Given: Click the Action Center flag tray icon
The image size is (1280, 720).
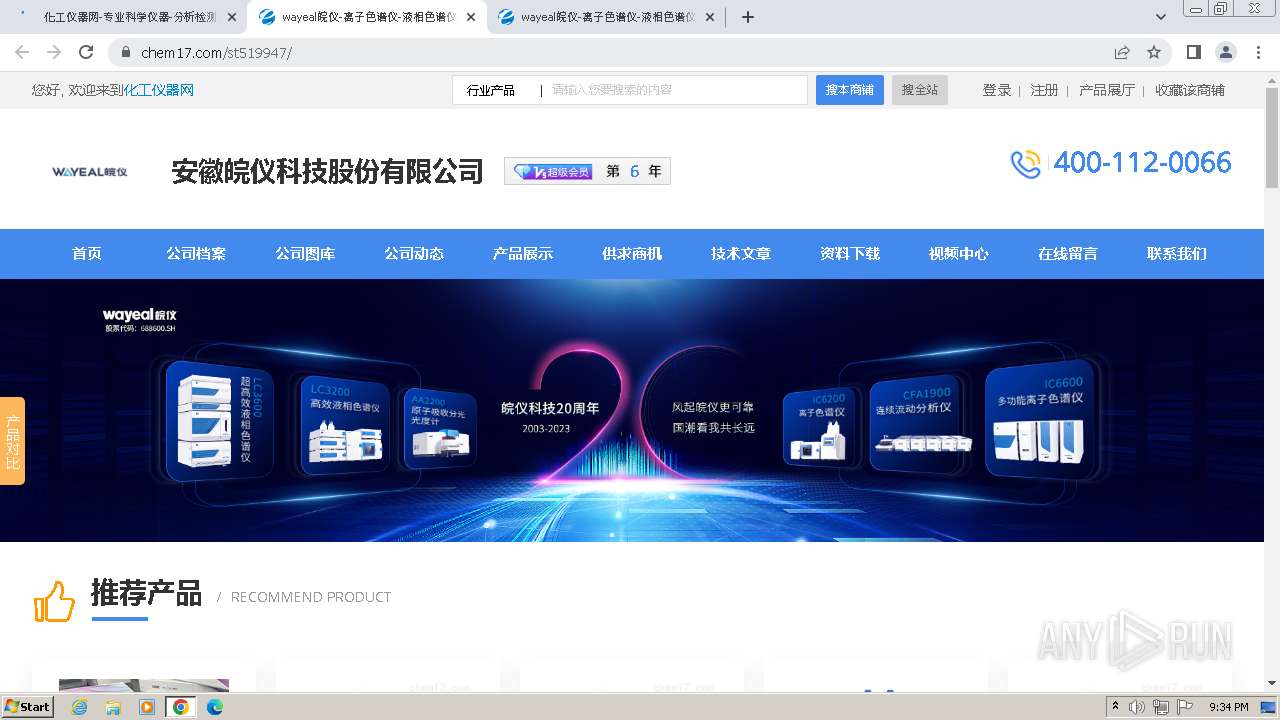Looking at the screenshot, I should pos(1184,707).
